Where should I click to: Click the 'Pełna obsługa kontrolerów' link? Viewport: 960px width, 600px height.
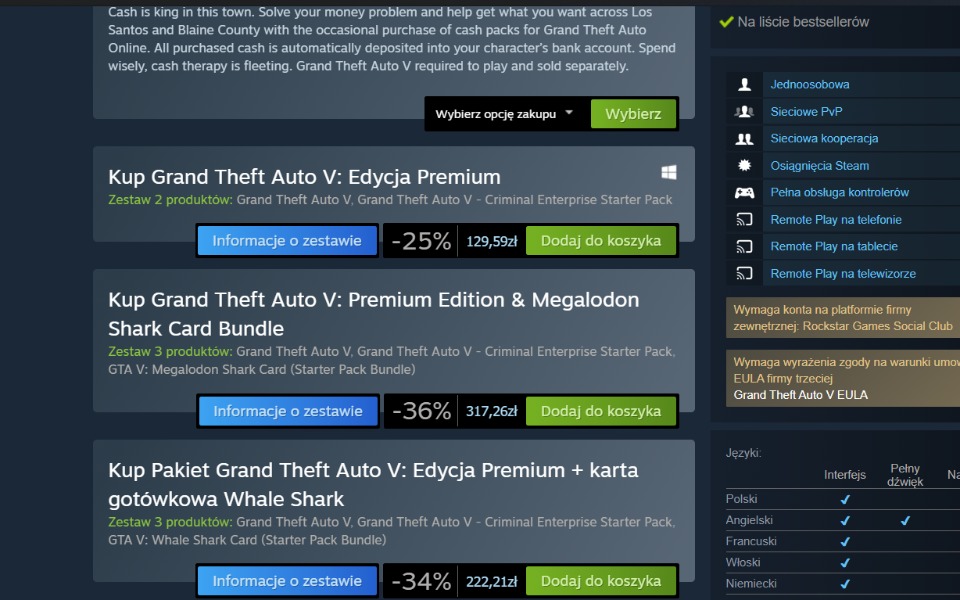click(x=839, y=193)
